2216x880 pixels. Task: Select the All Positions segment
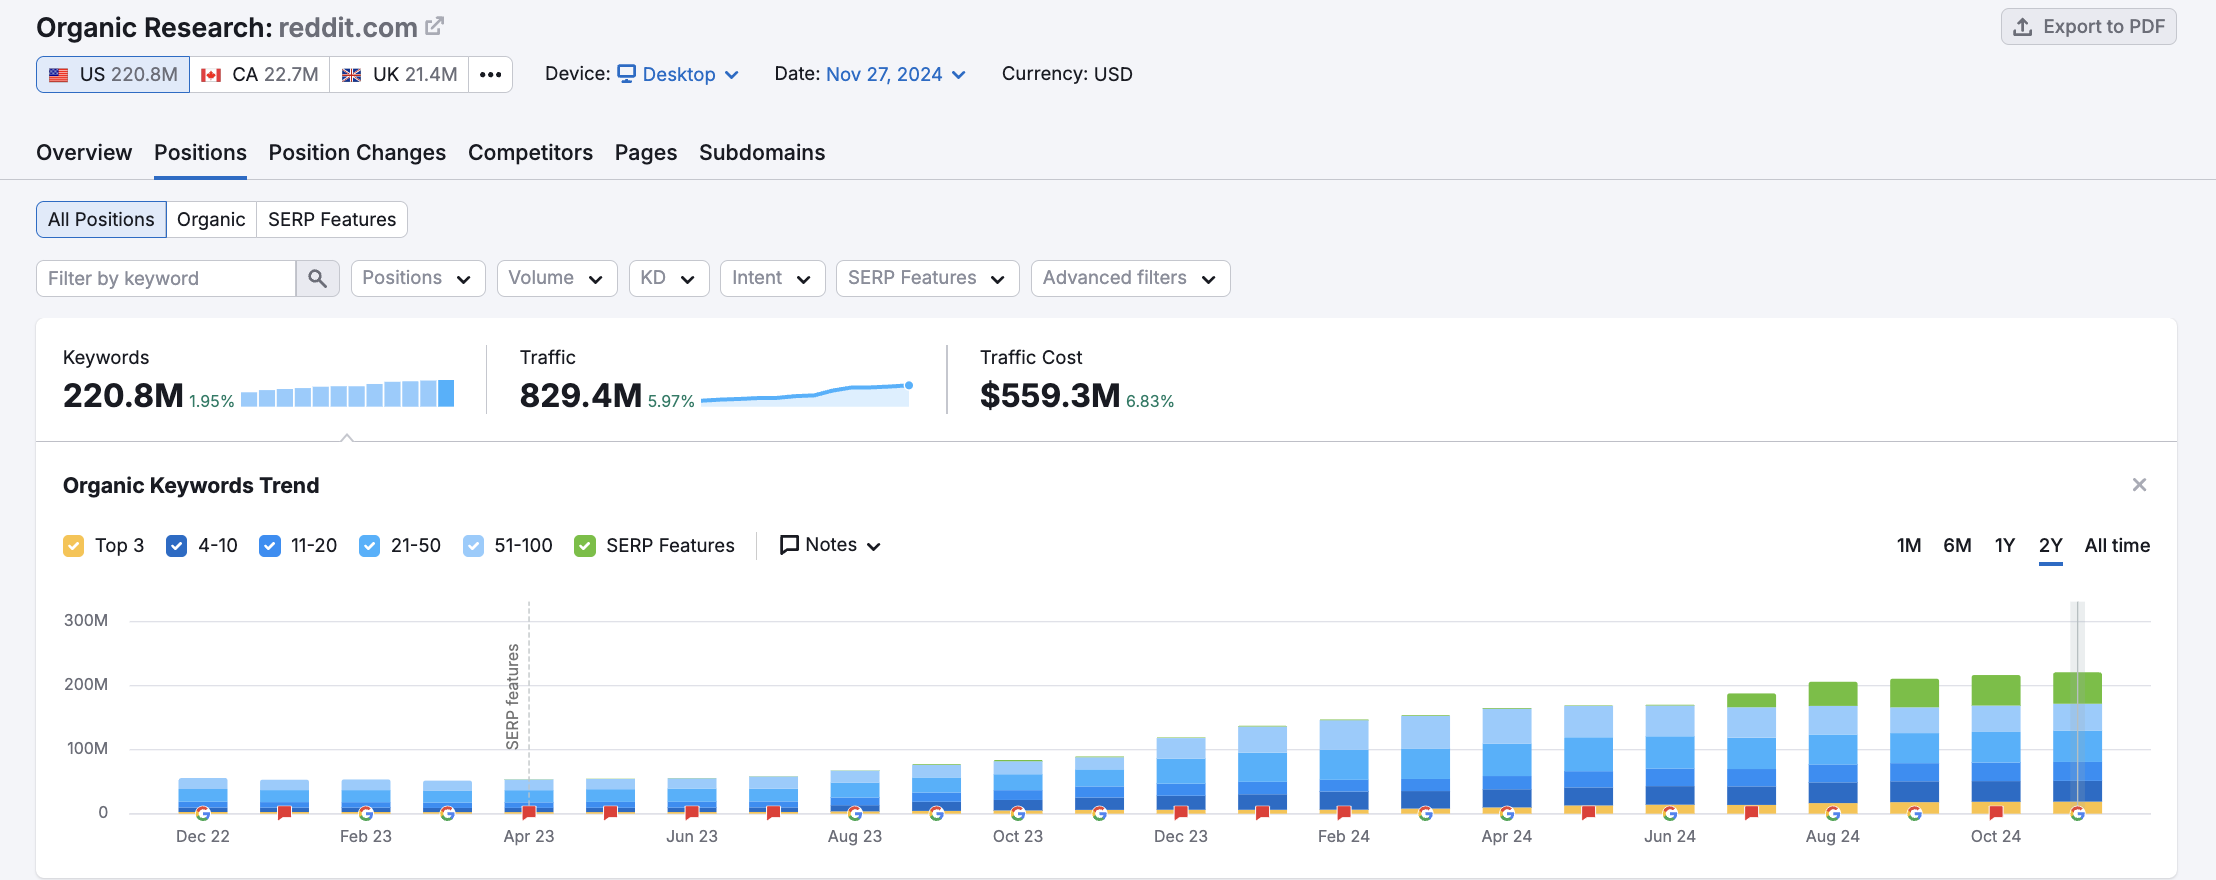[101, 219]
